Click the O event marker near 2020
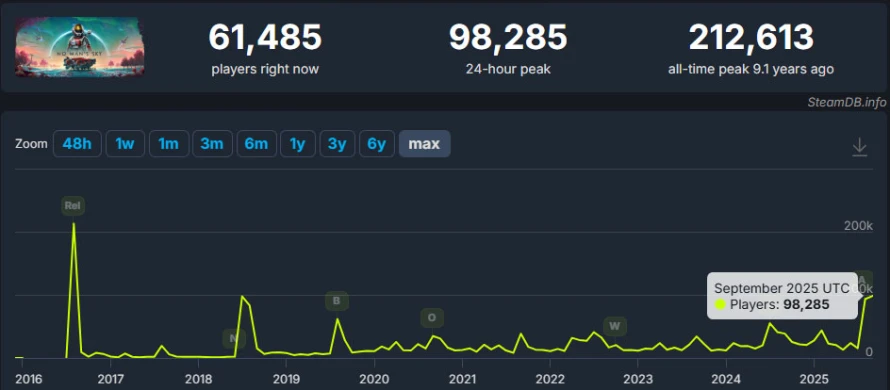 pos(432,317)
